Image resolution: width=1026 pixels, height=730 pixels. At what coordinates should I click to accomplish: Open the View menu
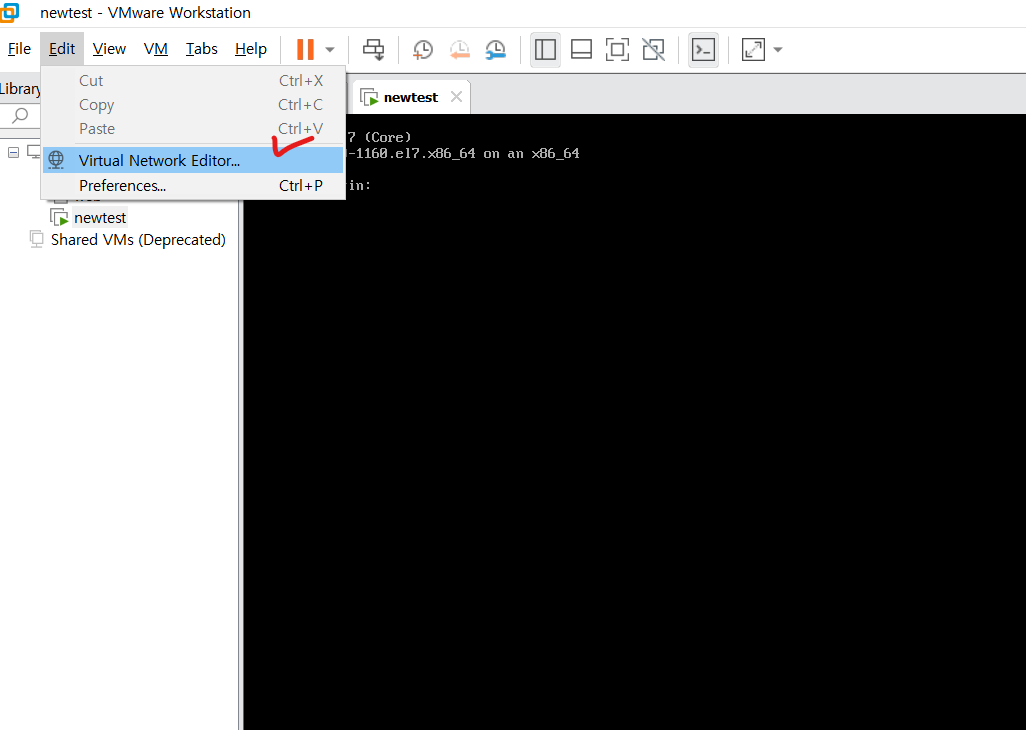coord(109,49)
